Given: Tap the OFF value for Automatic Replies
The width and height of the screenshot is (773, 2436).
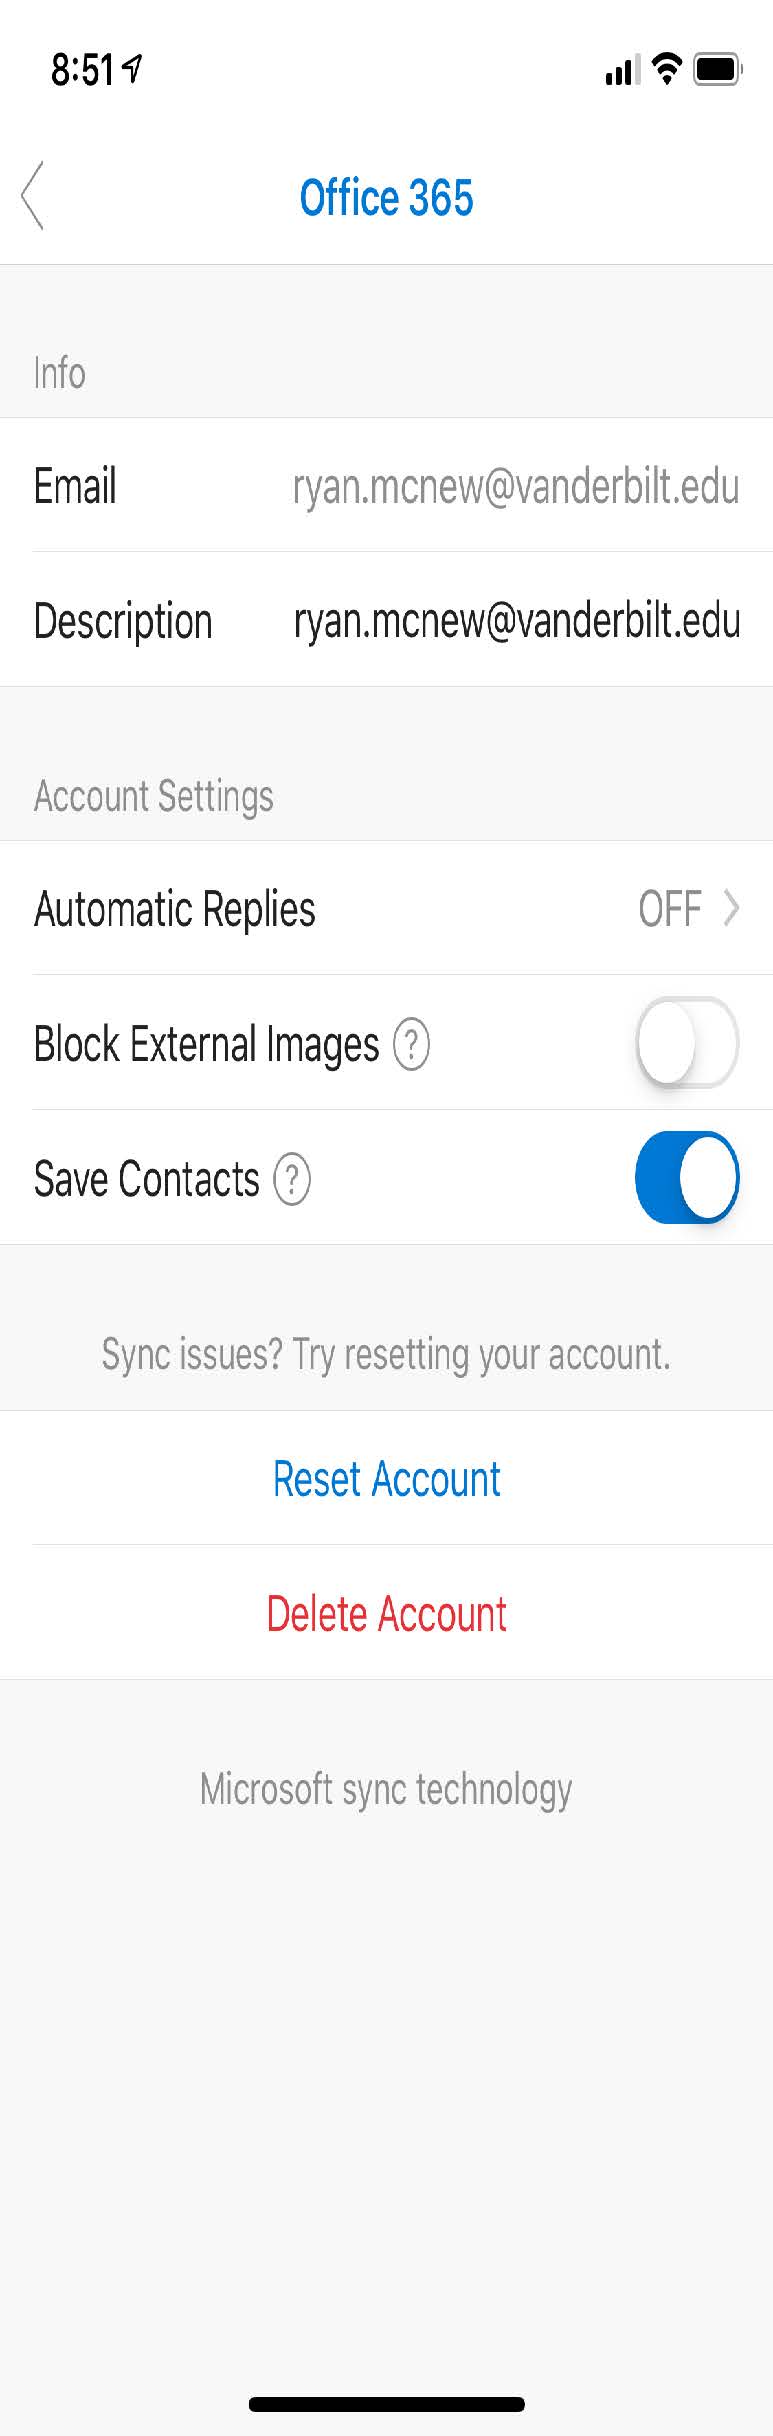Looking at the screenshot, I should tap(669, 909).
